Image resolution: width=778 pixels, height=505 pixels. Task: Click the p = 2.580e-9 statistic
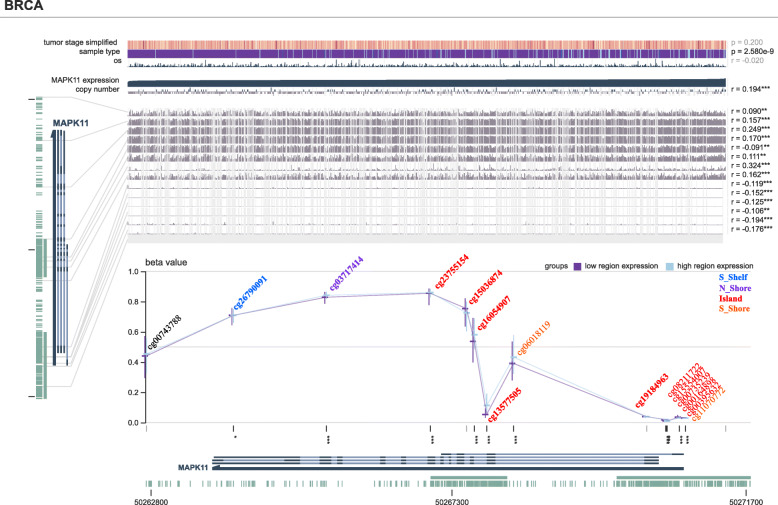752,52
